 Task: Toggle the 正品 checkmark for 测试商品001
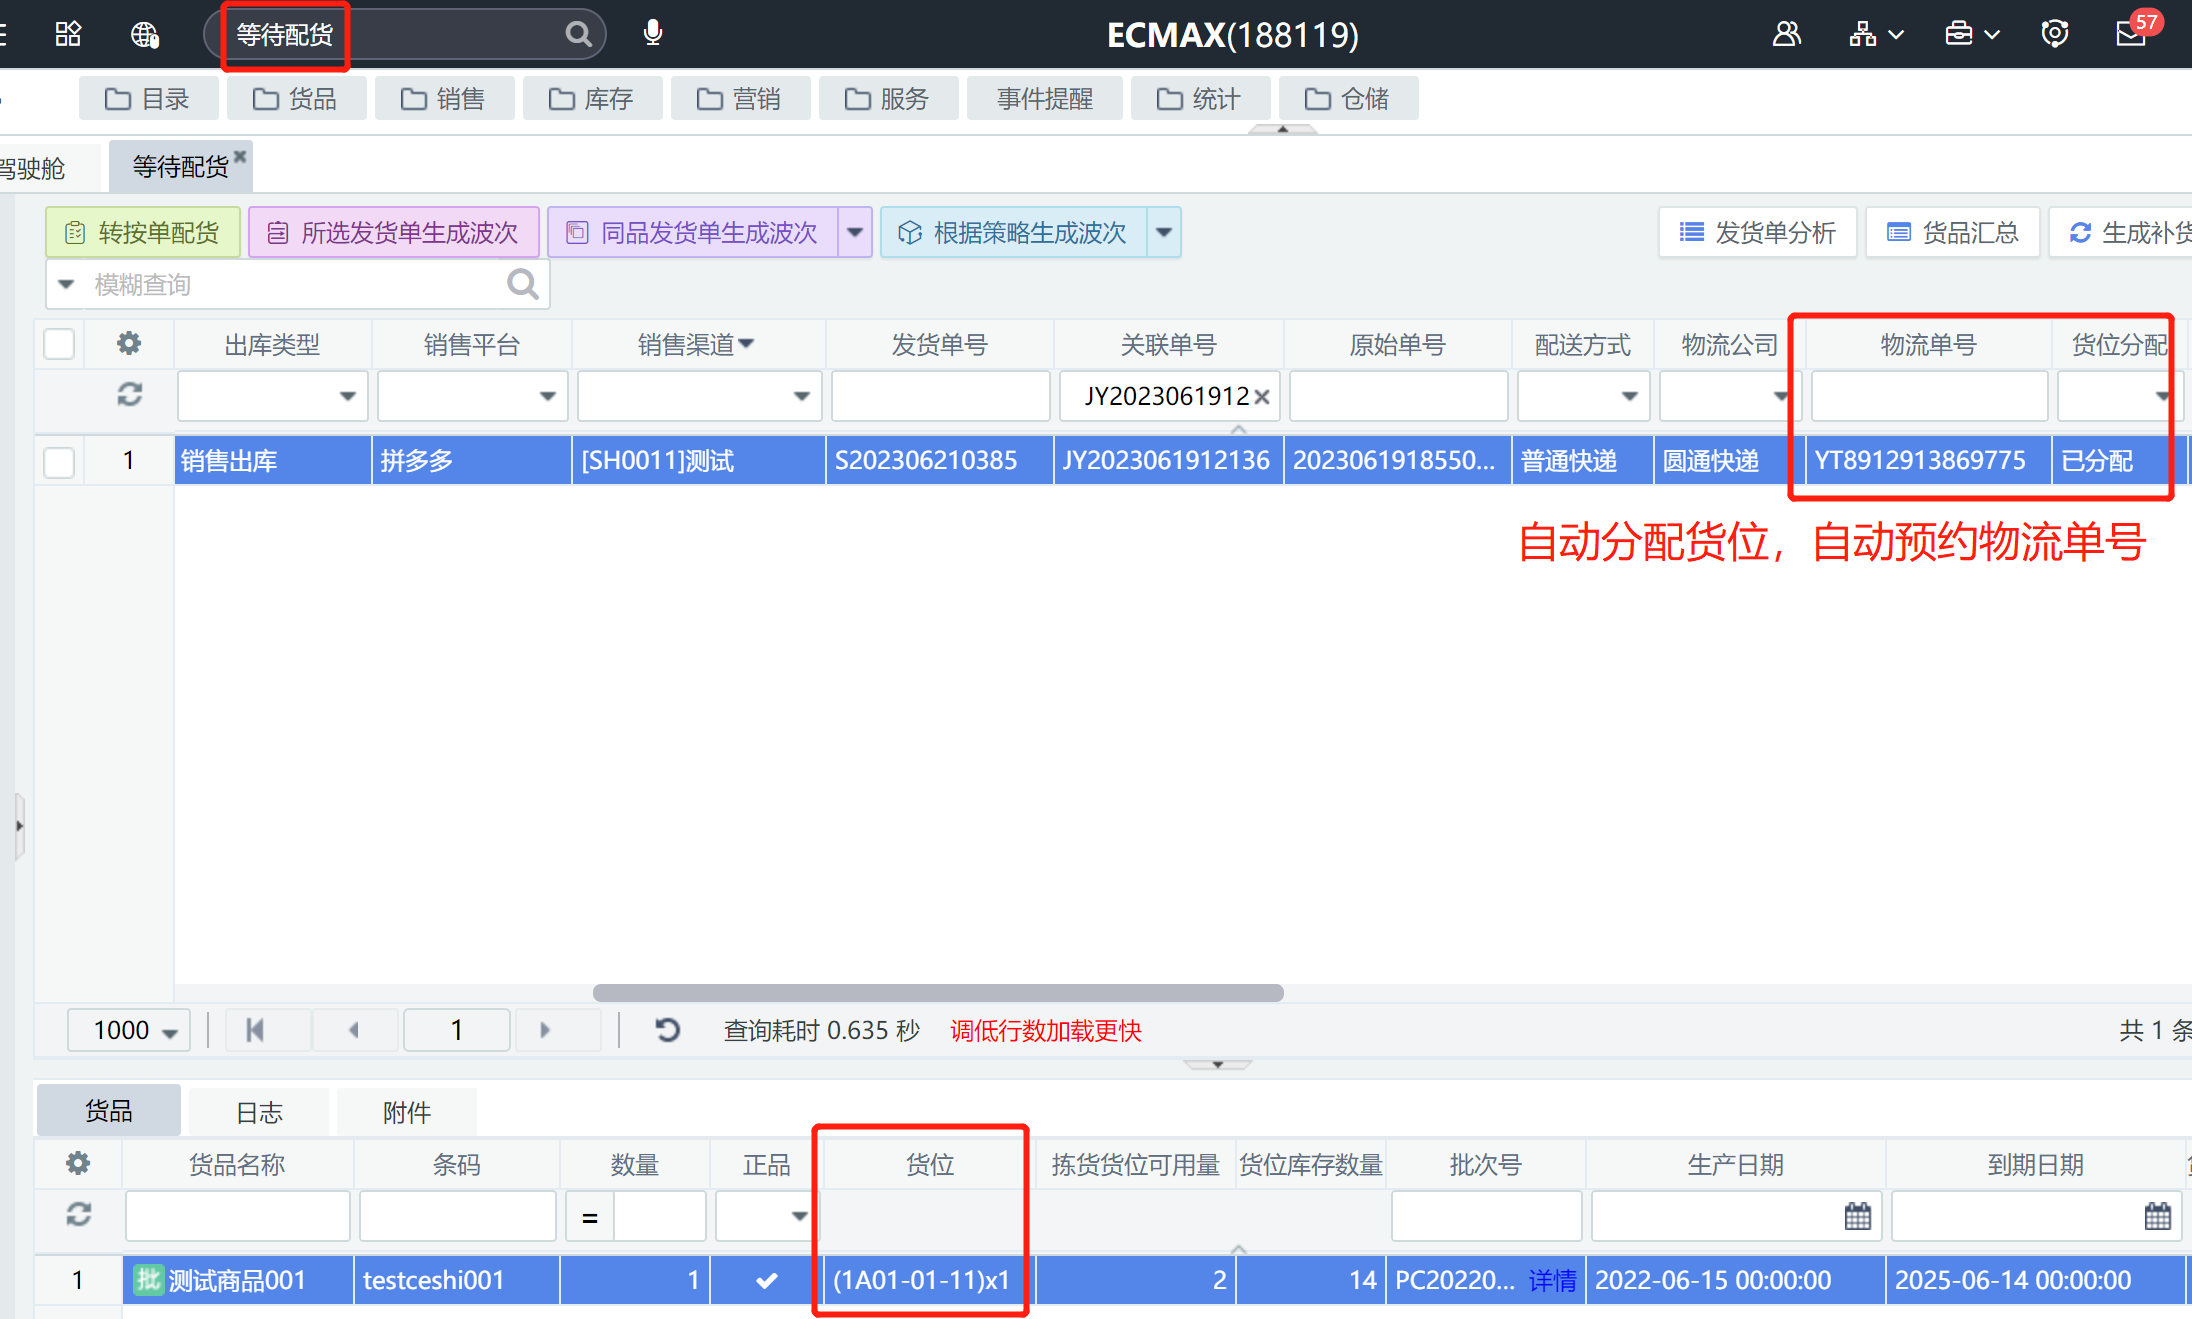tap(766, 1280)
